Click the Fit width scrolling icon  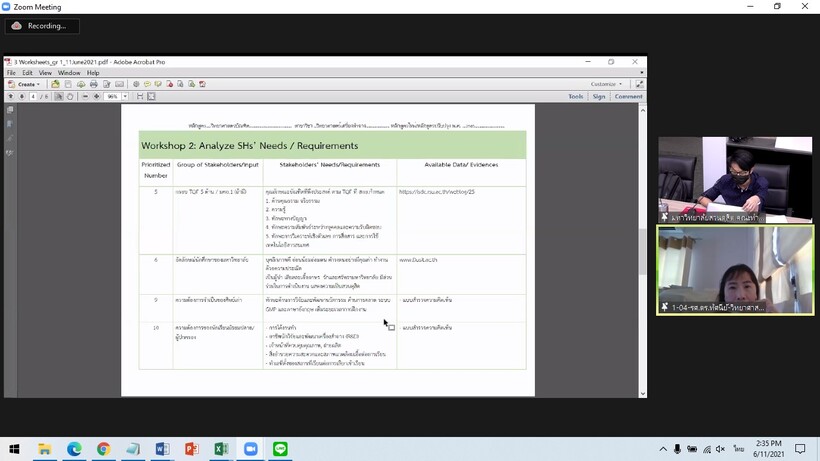(x=140, y=97)
